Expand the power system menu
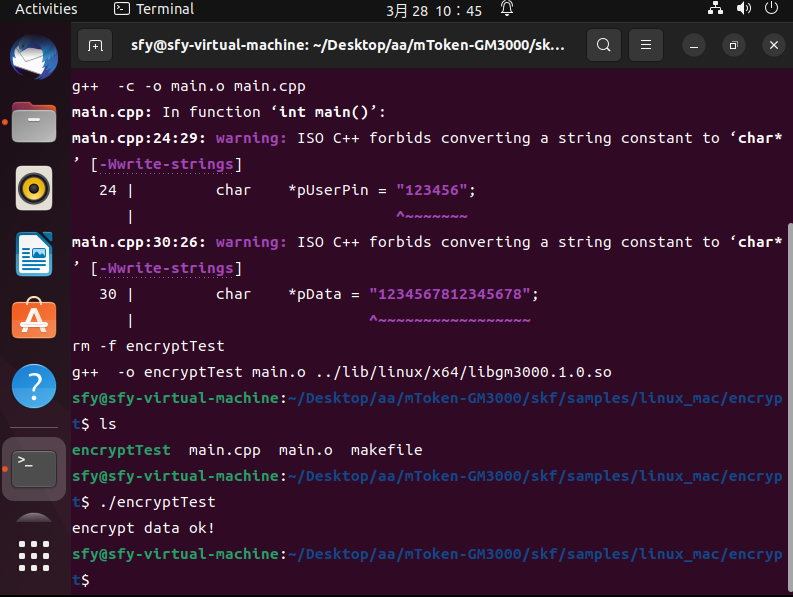 (771, 9)
